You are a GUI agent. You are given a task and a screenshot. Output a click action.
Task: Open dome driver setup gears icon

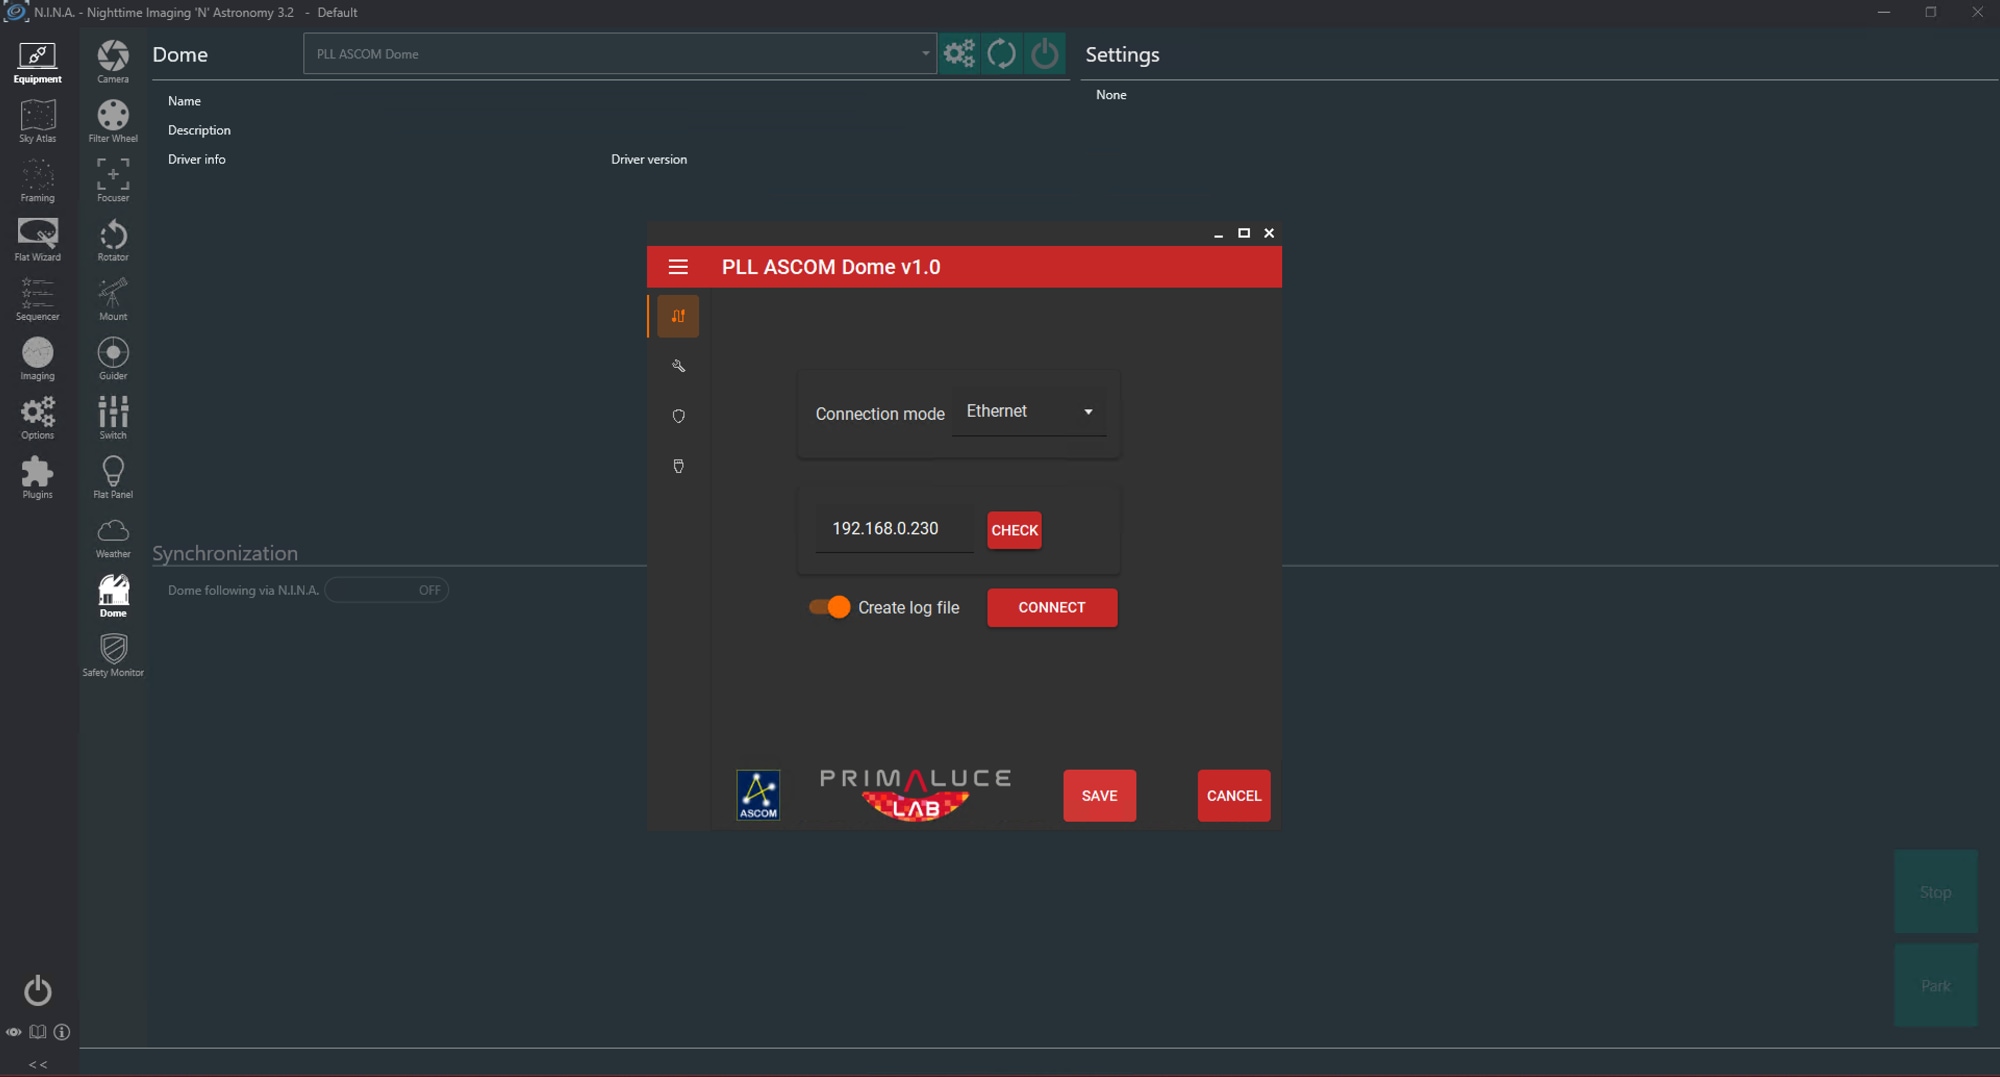[959, 53]
